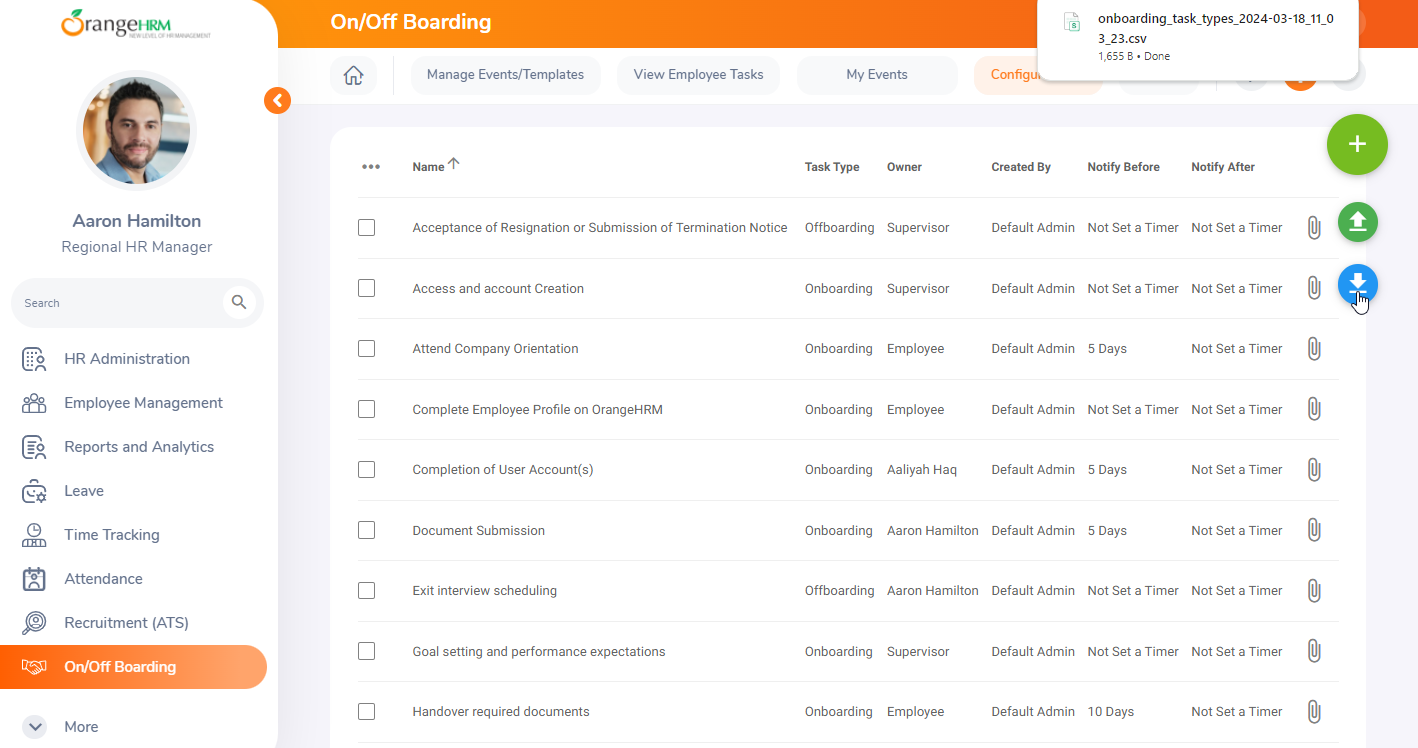Click the sidebar Search input field
The height and width of the screenshot is (748, 1418).
click(115, 303)
